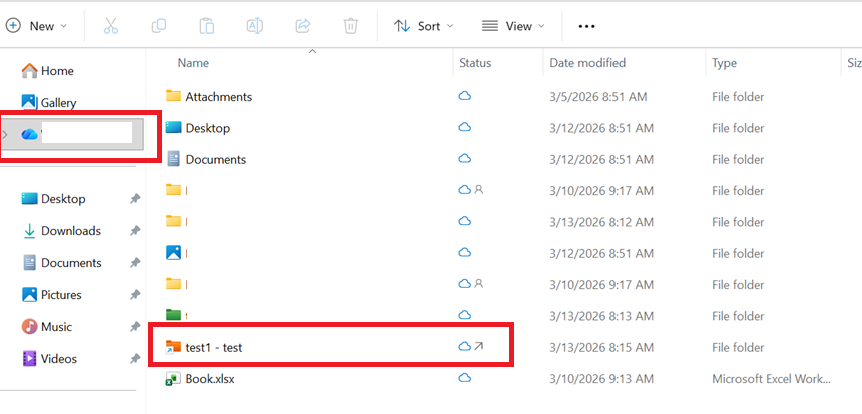Select the Documents folder in file list

click(216, 159)
